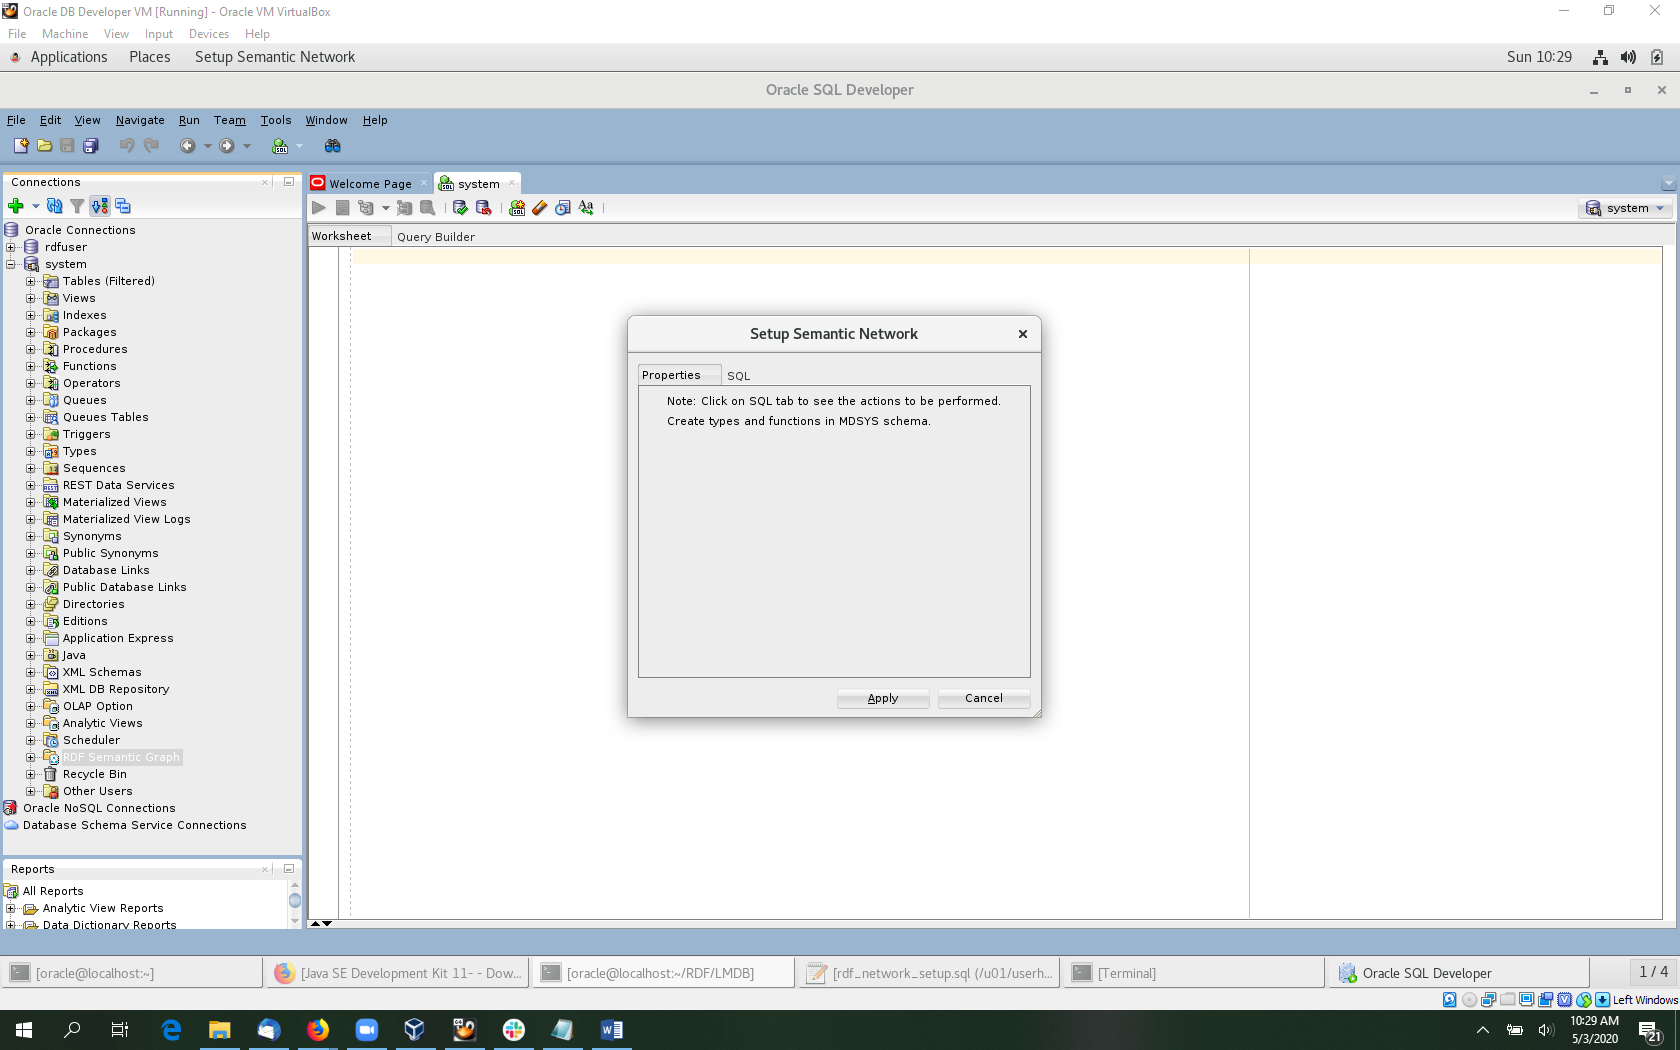Image resolution: width=1680 pixels, height=1050 pixels.
Task: Open SQL History
Action: pyautogui.click(x=563, y=207)
